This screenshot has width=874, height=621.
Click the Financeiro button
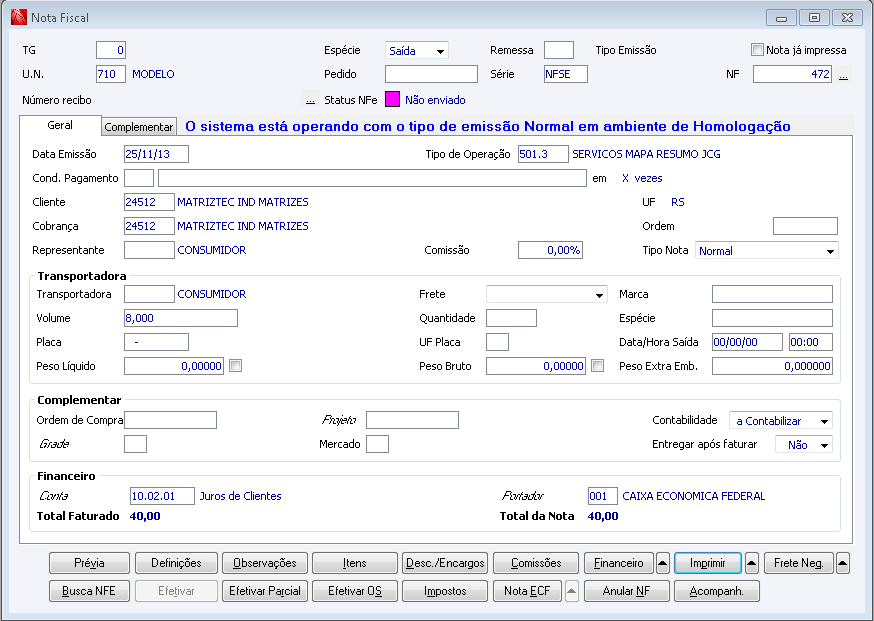click(619, 563)
